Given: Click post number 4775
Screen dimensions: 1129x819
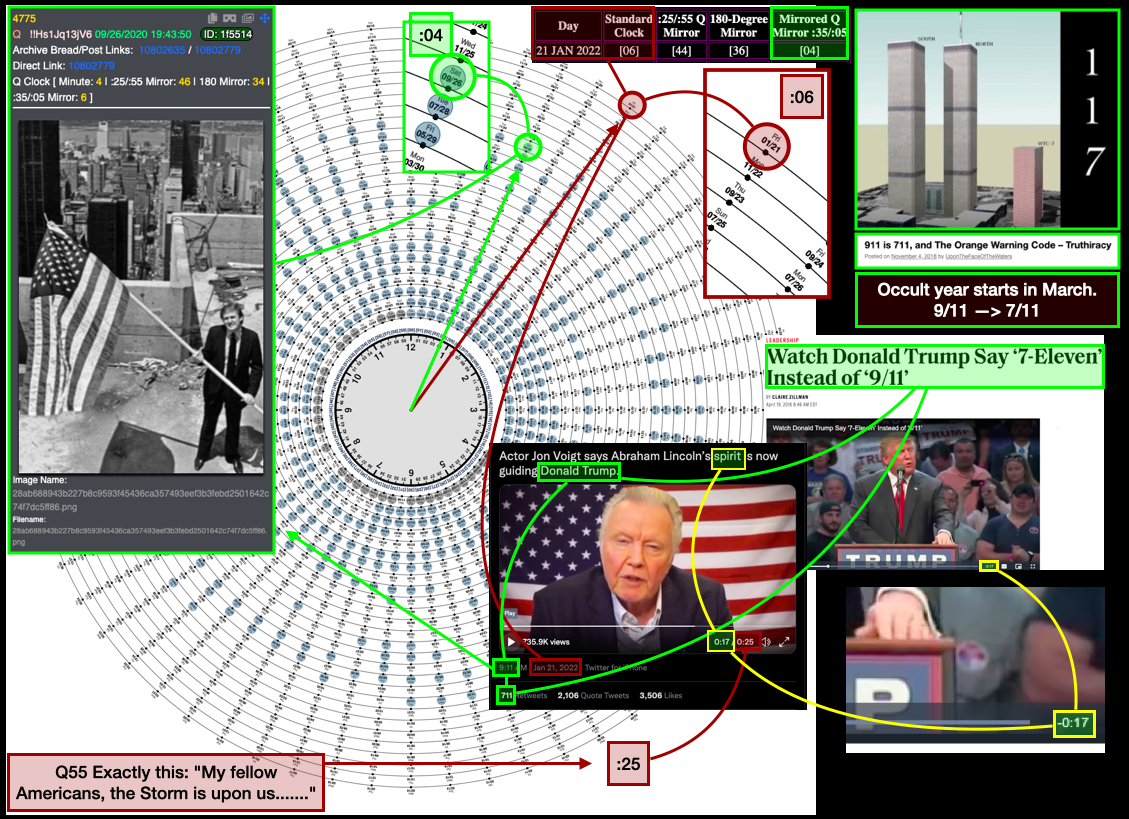Looking at the screenshot, I should 24,18.
